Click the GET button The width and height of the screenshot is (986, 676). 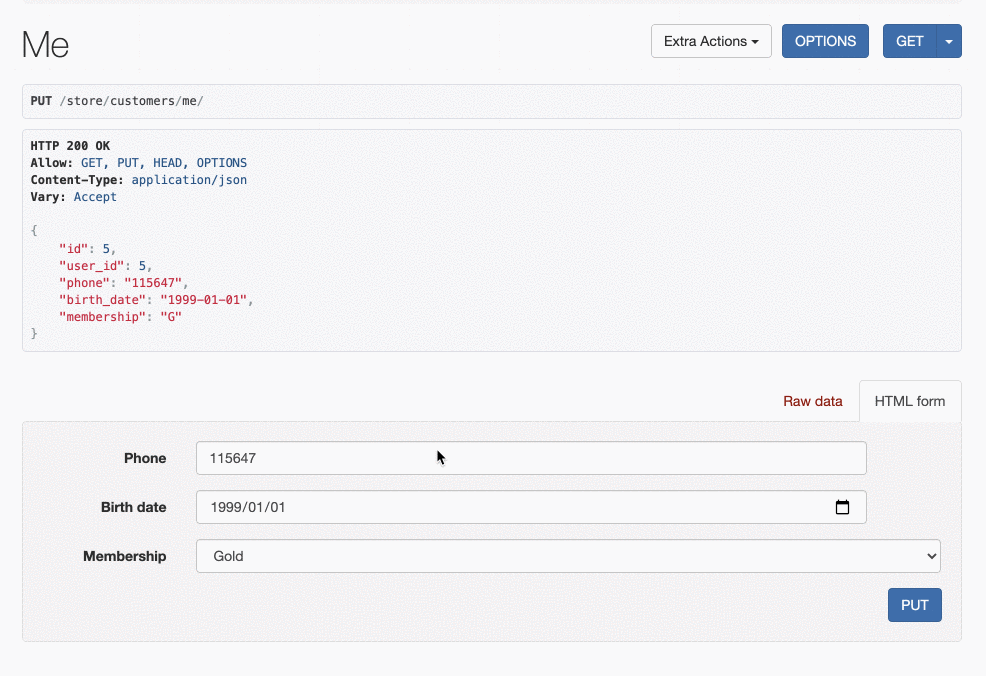[x=909, y=42]
